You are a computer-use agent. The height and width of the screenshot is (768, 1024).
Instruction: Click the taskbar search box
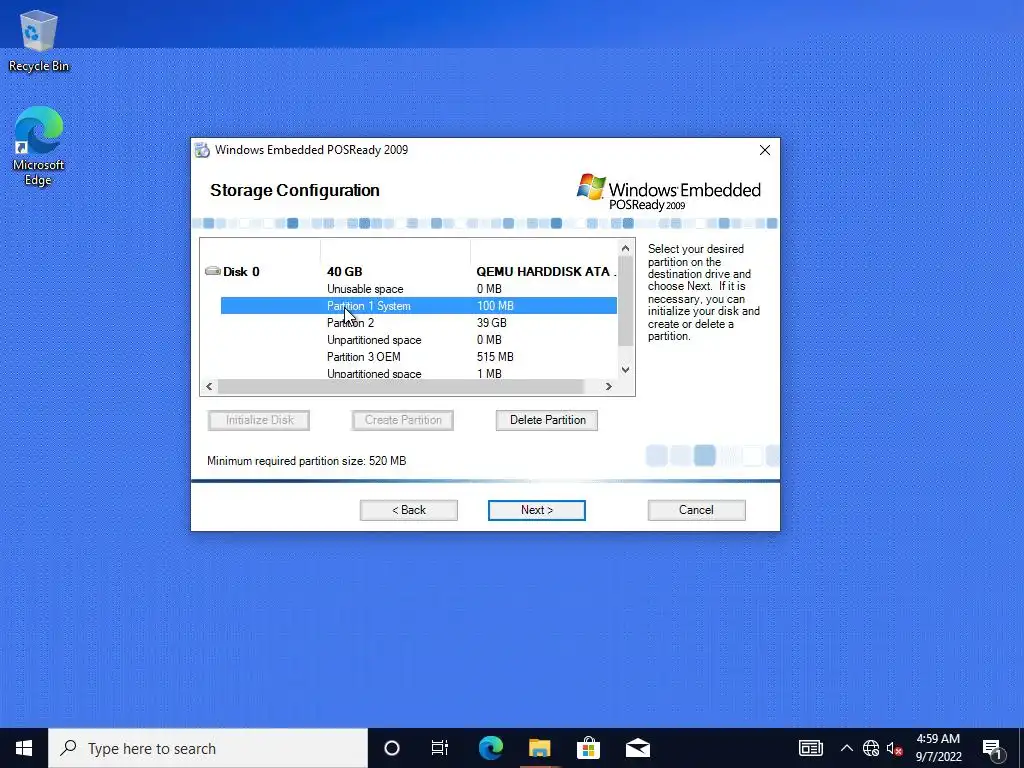208,748
